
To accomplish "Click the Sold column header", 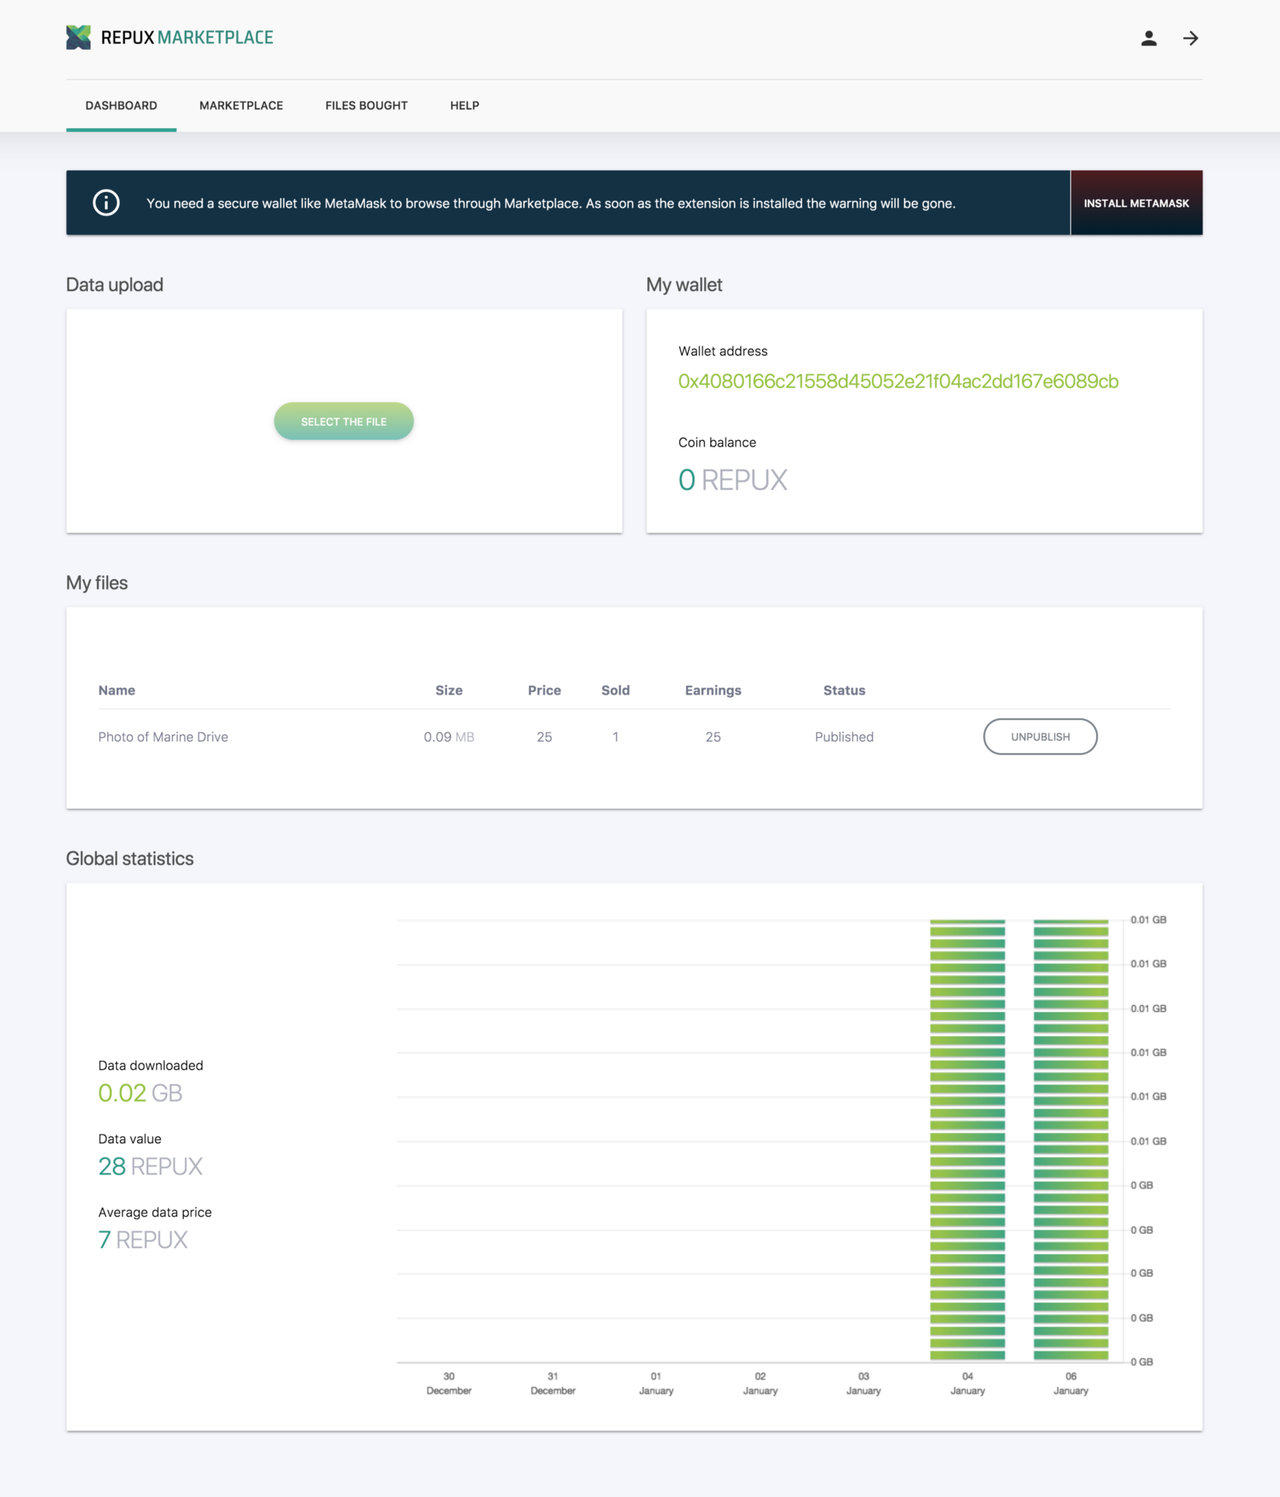I will click(615, 690).
